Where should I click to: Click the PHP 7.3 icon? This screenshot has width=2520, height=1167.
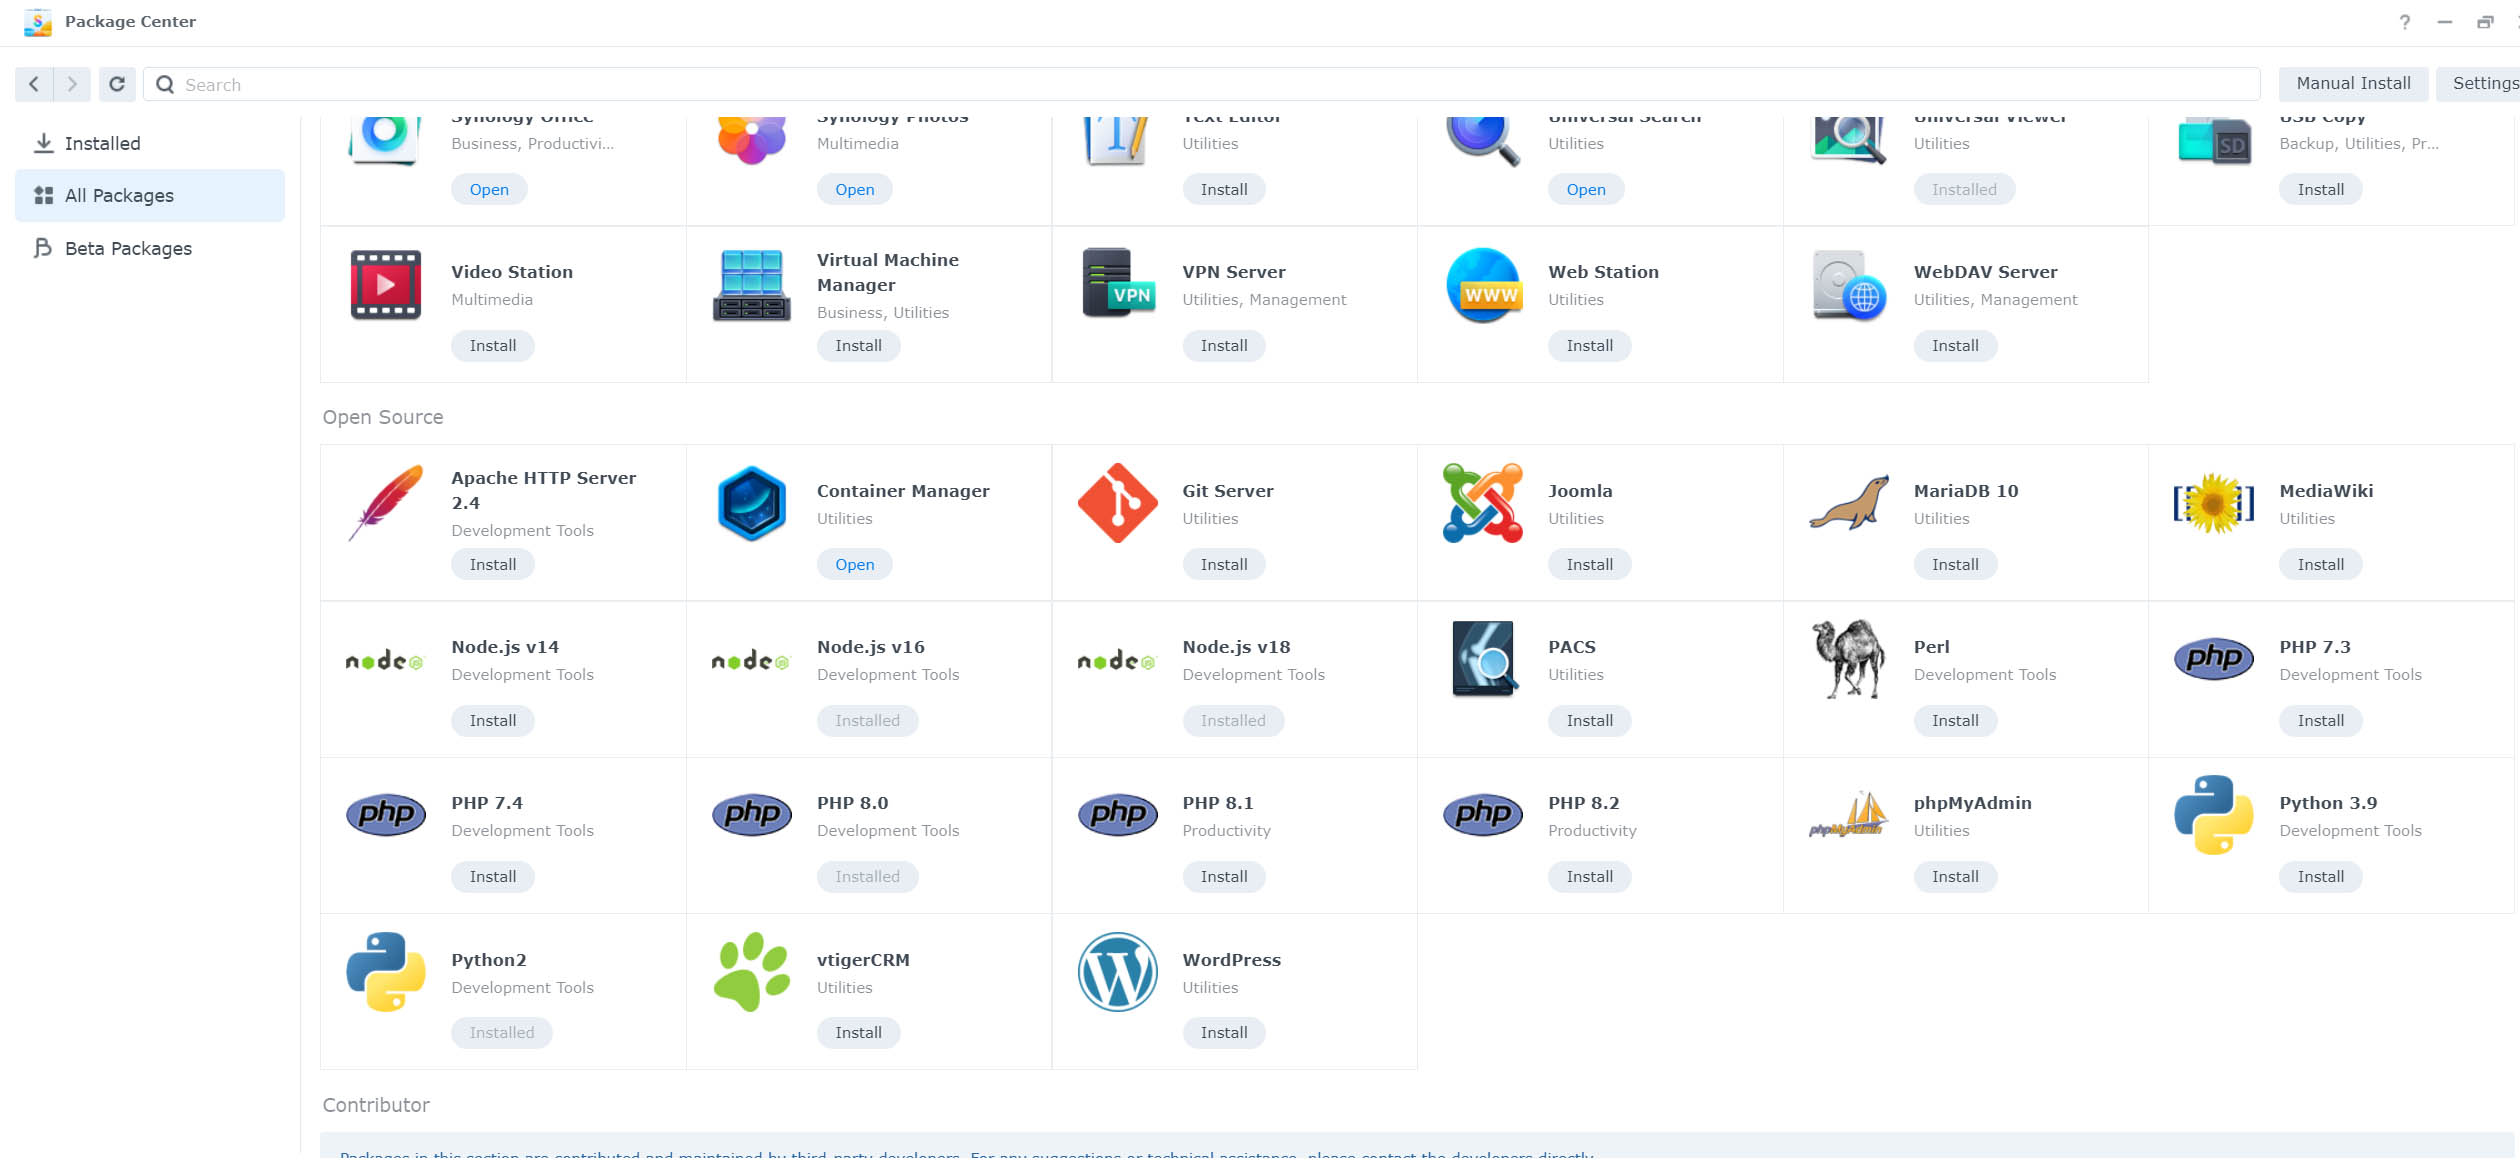[2214, 659]
